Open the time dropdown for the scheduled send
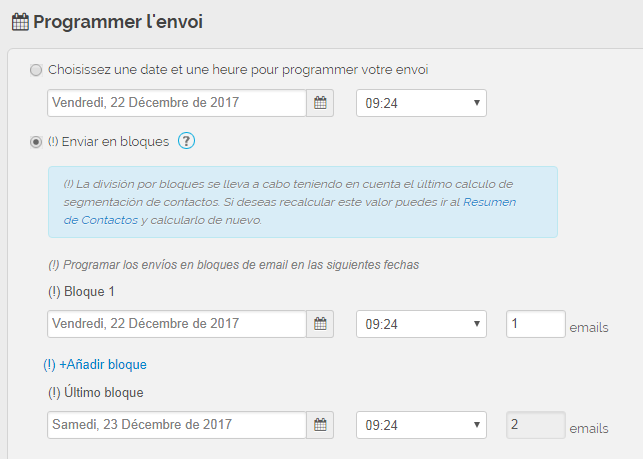This screenshot has height=459, width=643. pos(421,103)
